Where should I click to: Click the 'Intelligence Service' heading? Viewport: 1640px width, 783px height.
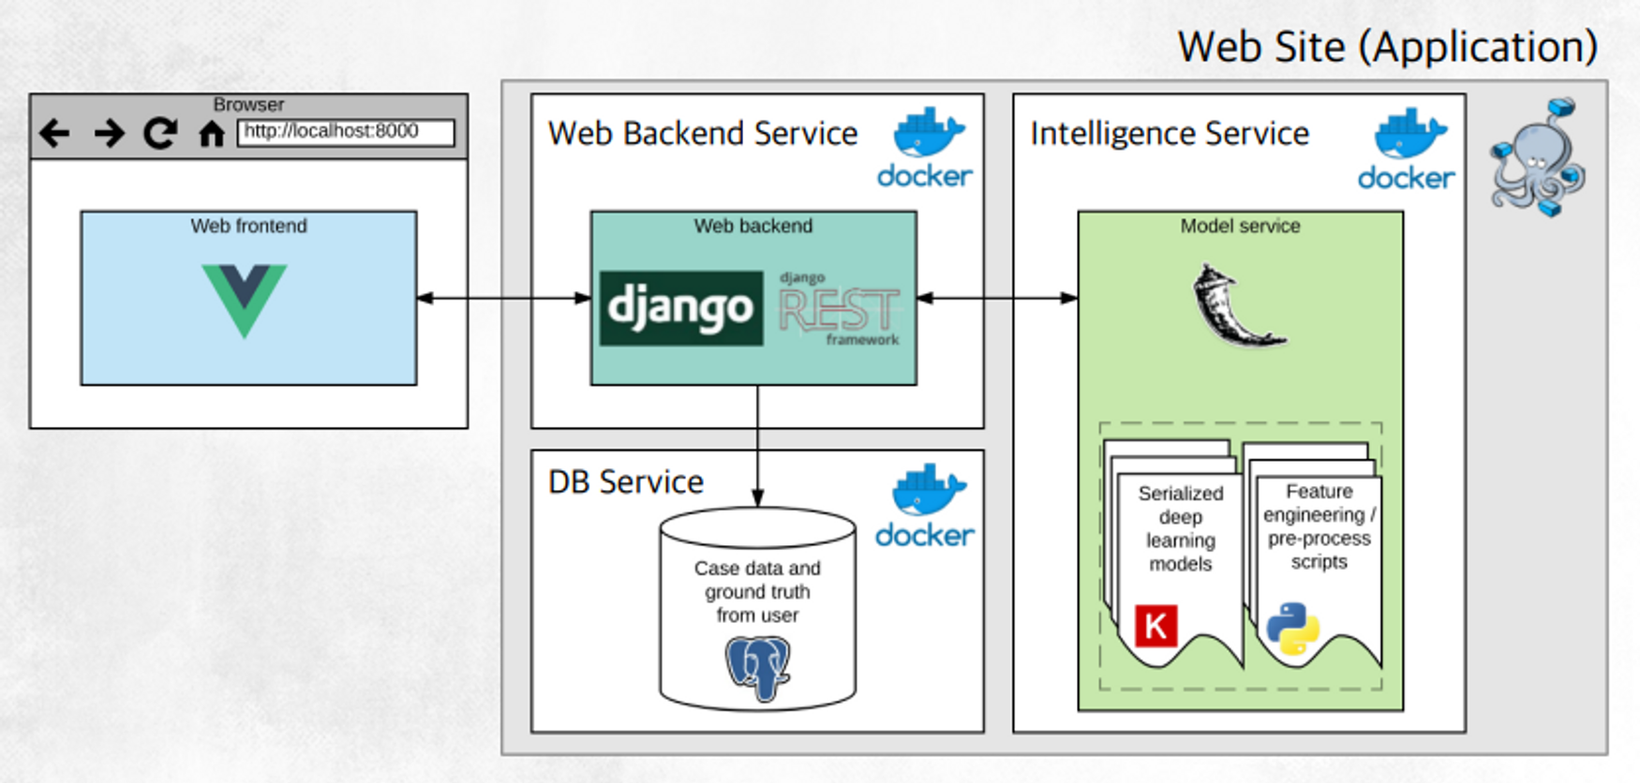(1170, 133)
